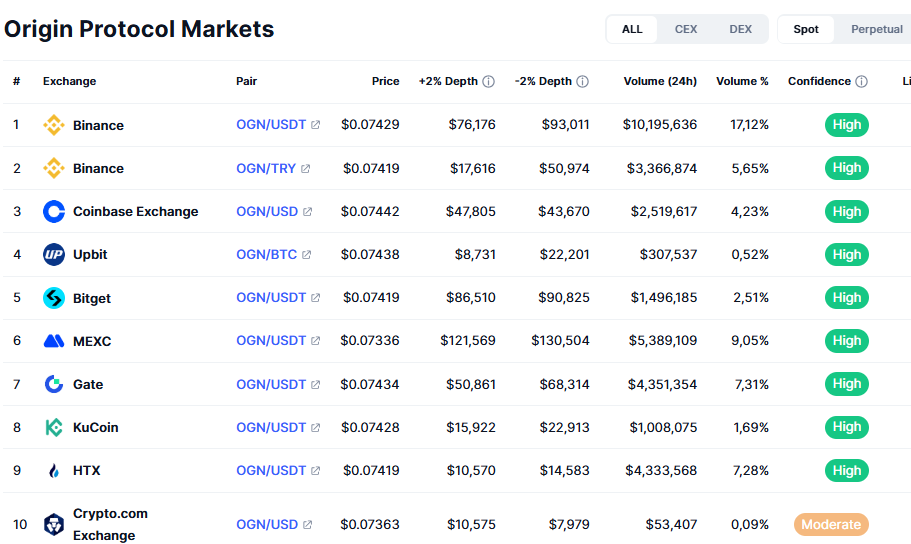Image resolution: width=911 pixels, height=544 pixels.
Task: Click the Gate exchange logo icon
Action: coord(54,384)
